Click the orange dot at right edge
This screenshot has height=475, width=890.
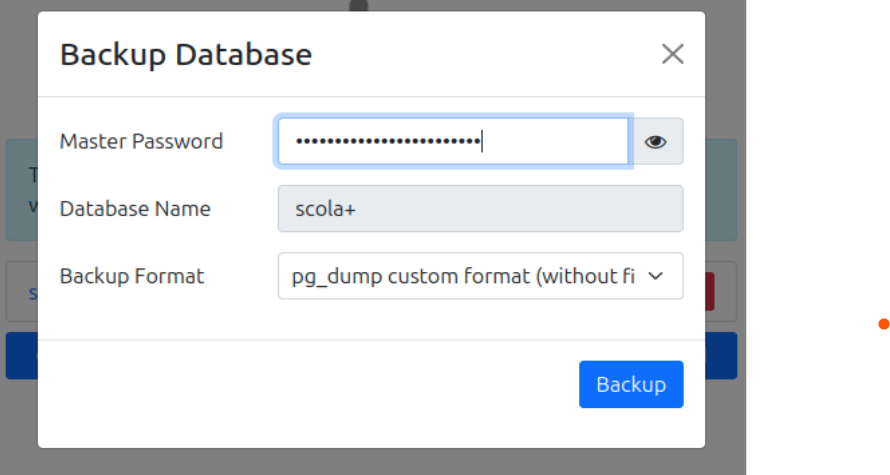883,324
